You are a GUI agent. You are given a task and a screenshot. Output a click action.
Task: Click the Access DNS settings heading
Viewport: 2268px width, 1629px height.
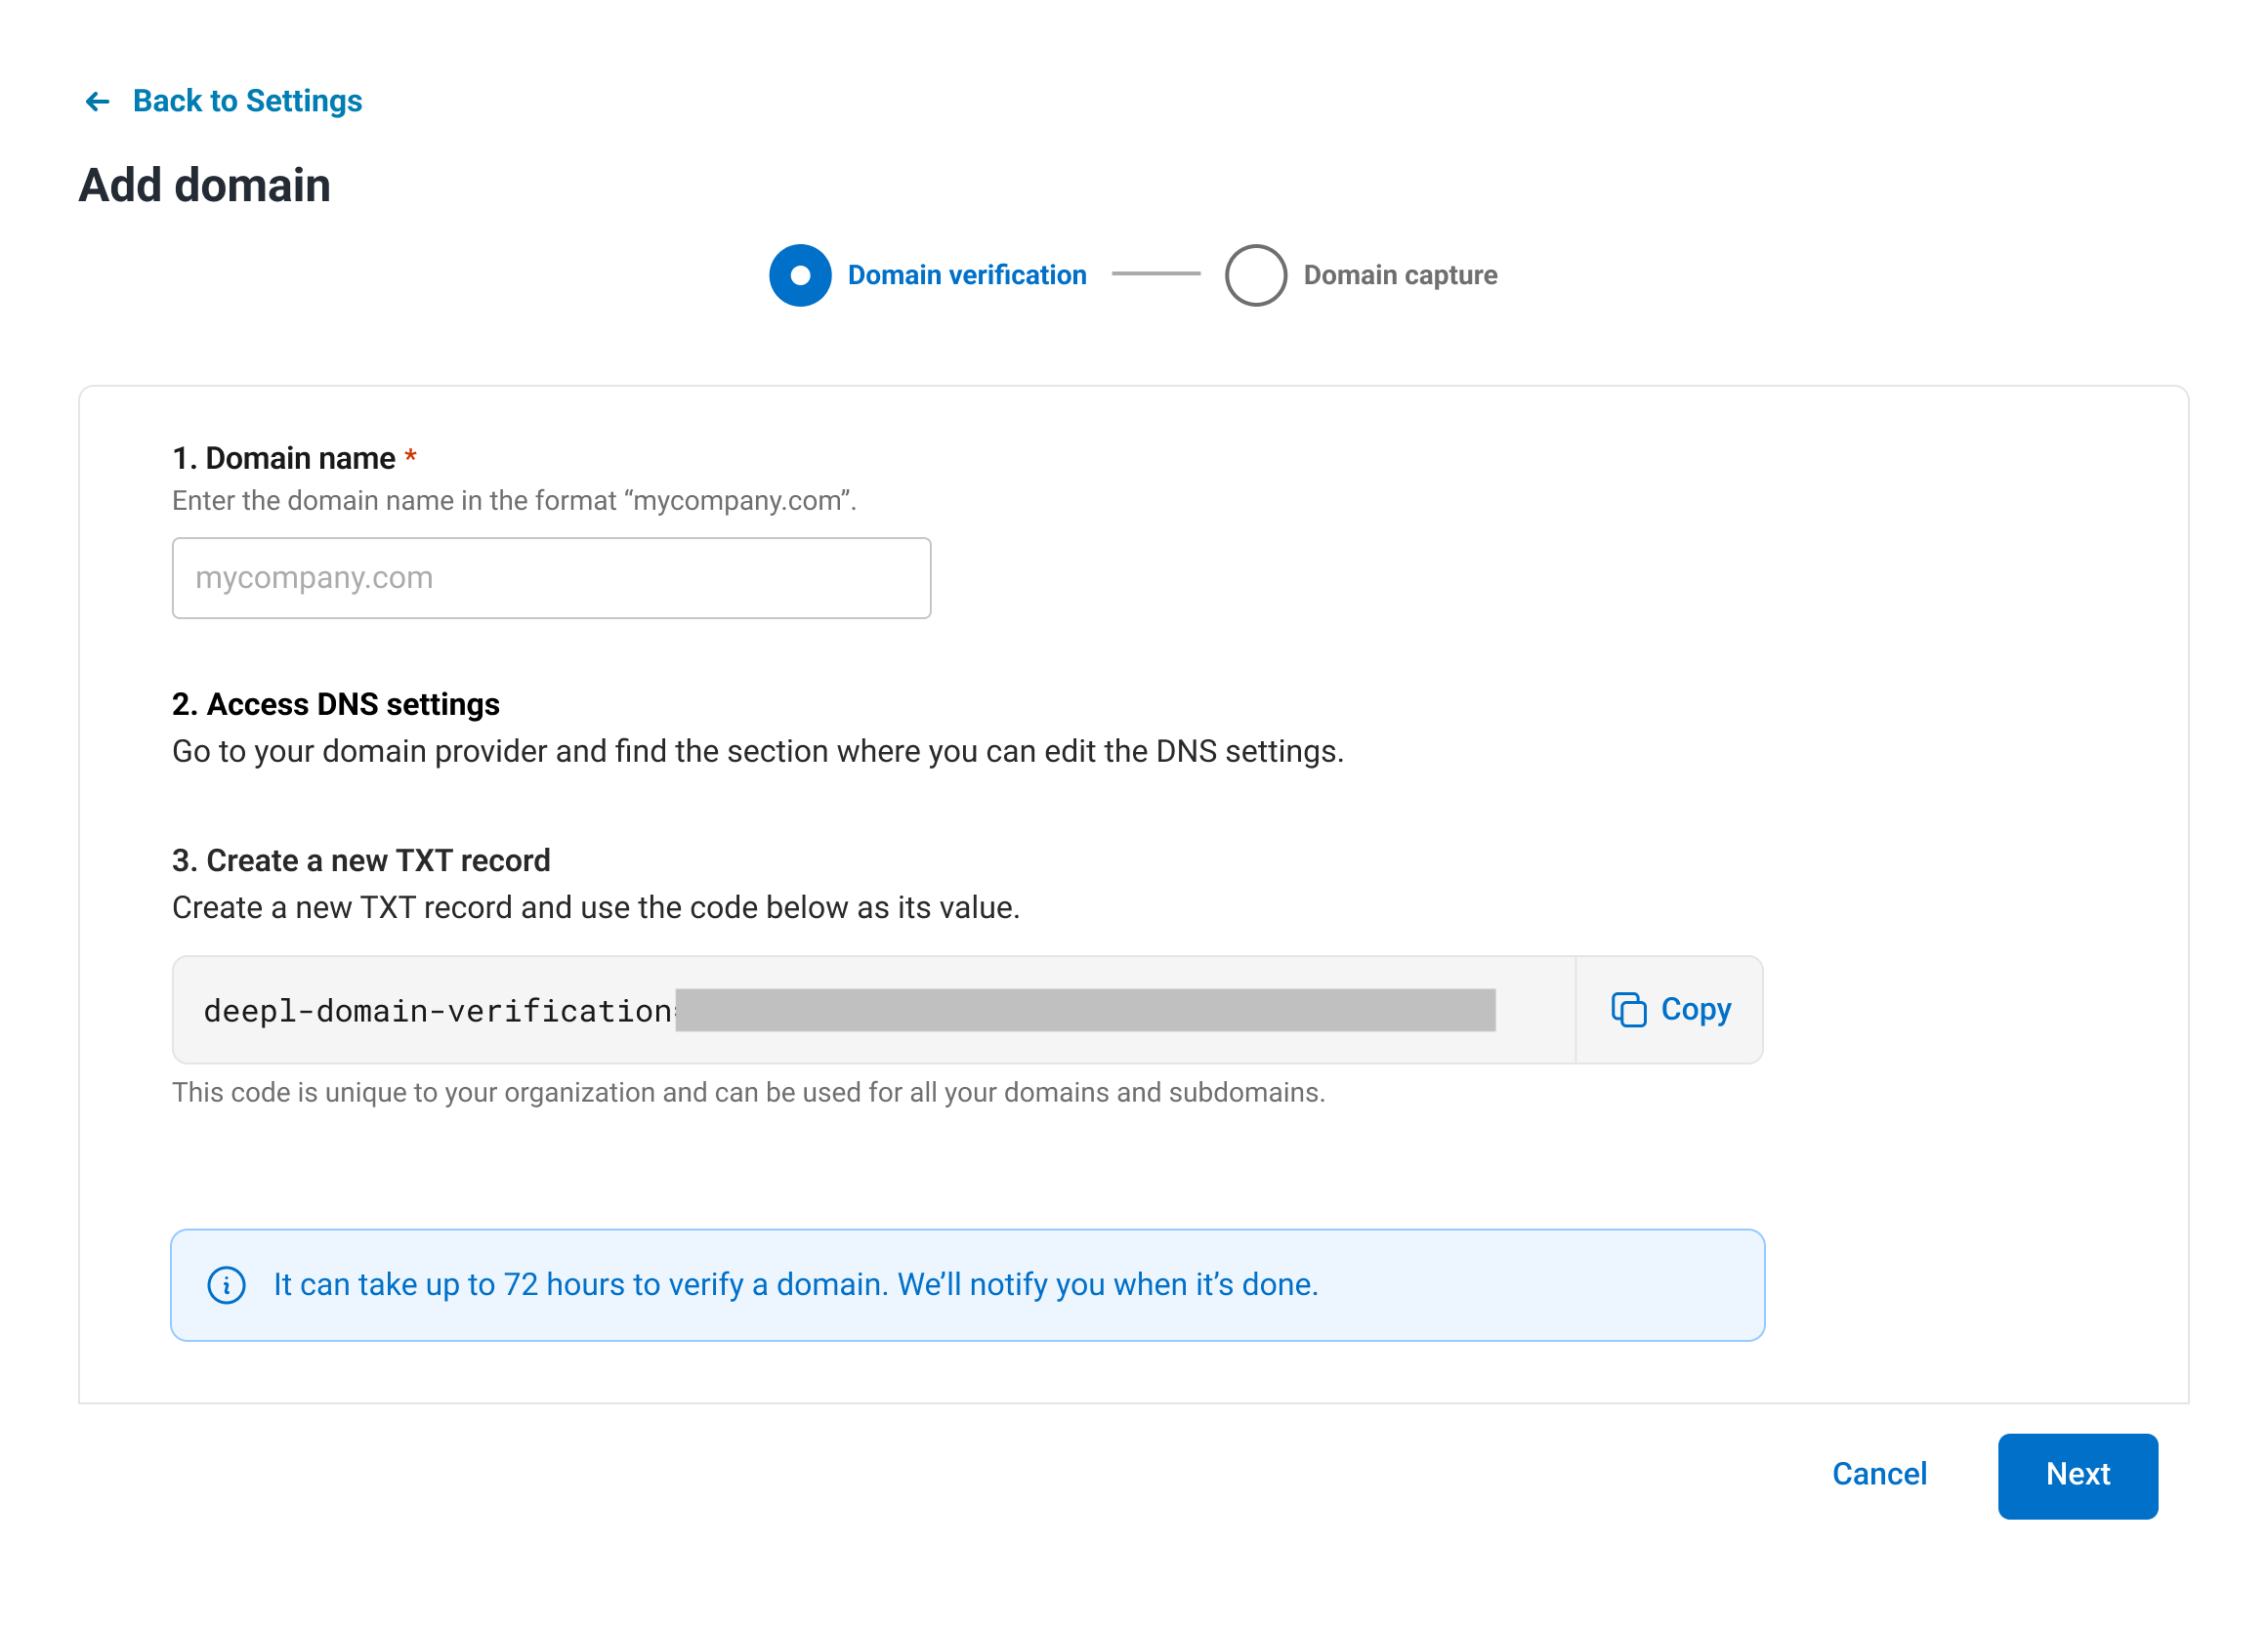click(335, 705)
